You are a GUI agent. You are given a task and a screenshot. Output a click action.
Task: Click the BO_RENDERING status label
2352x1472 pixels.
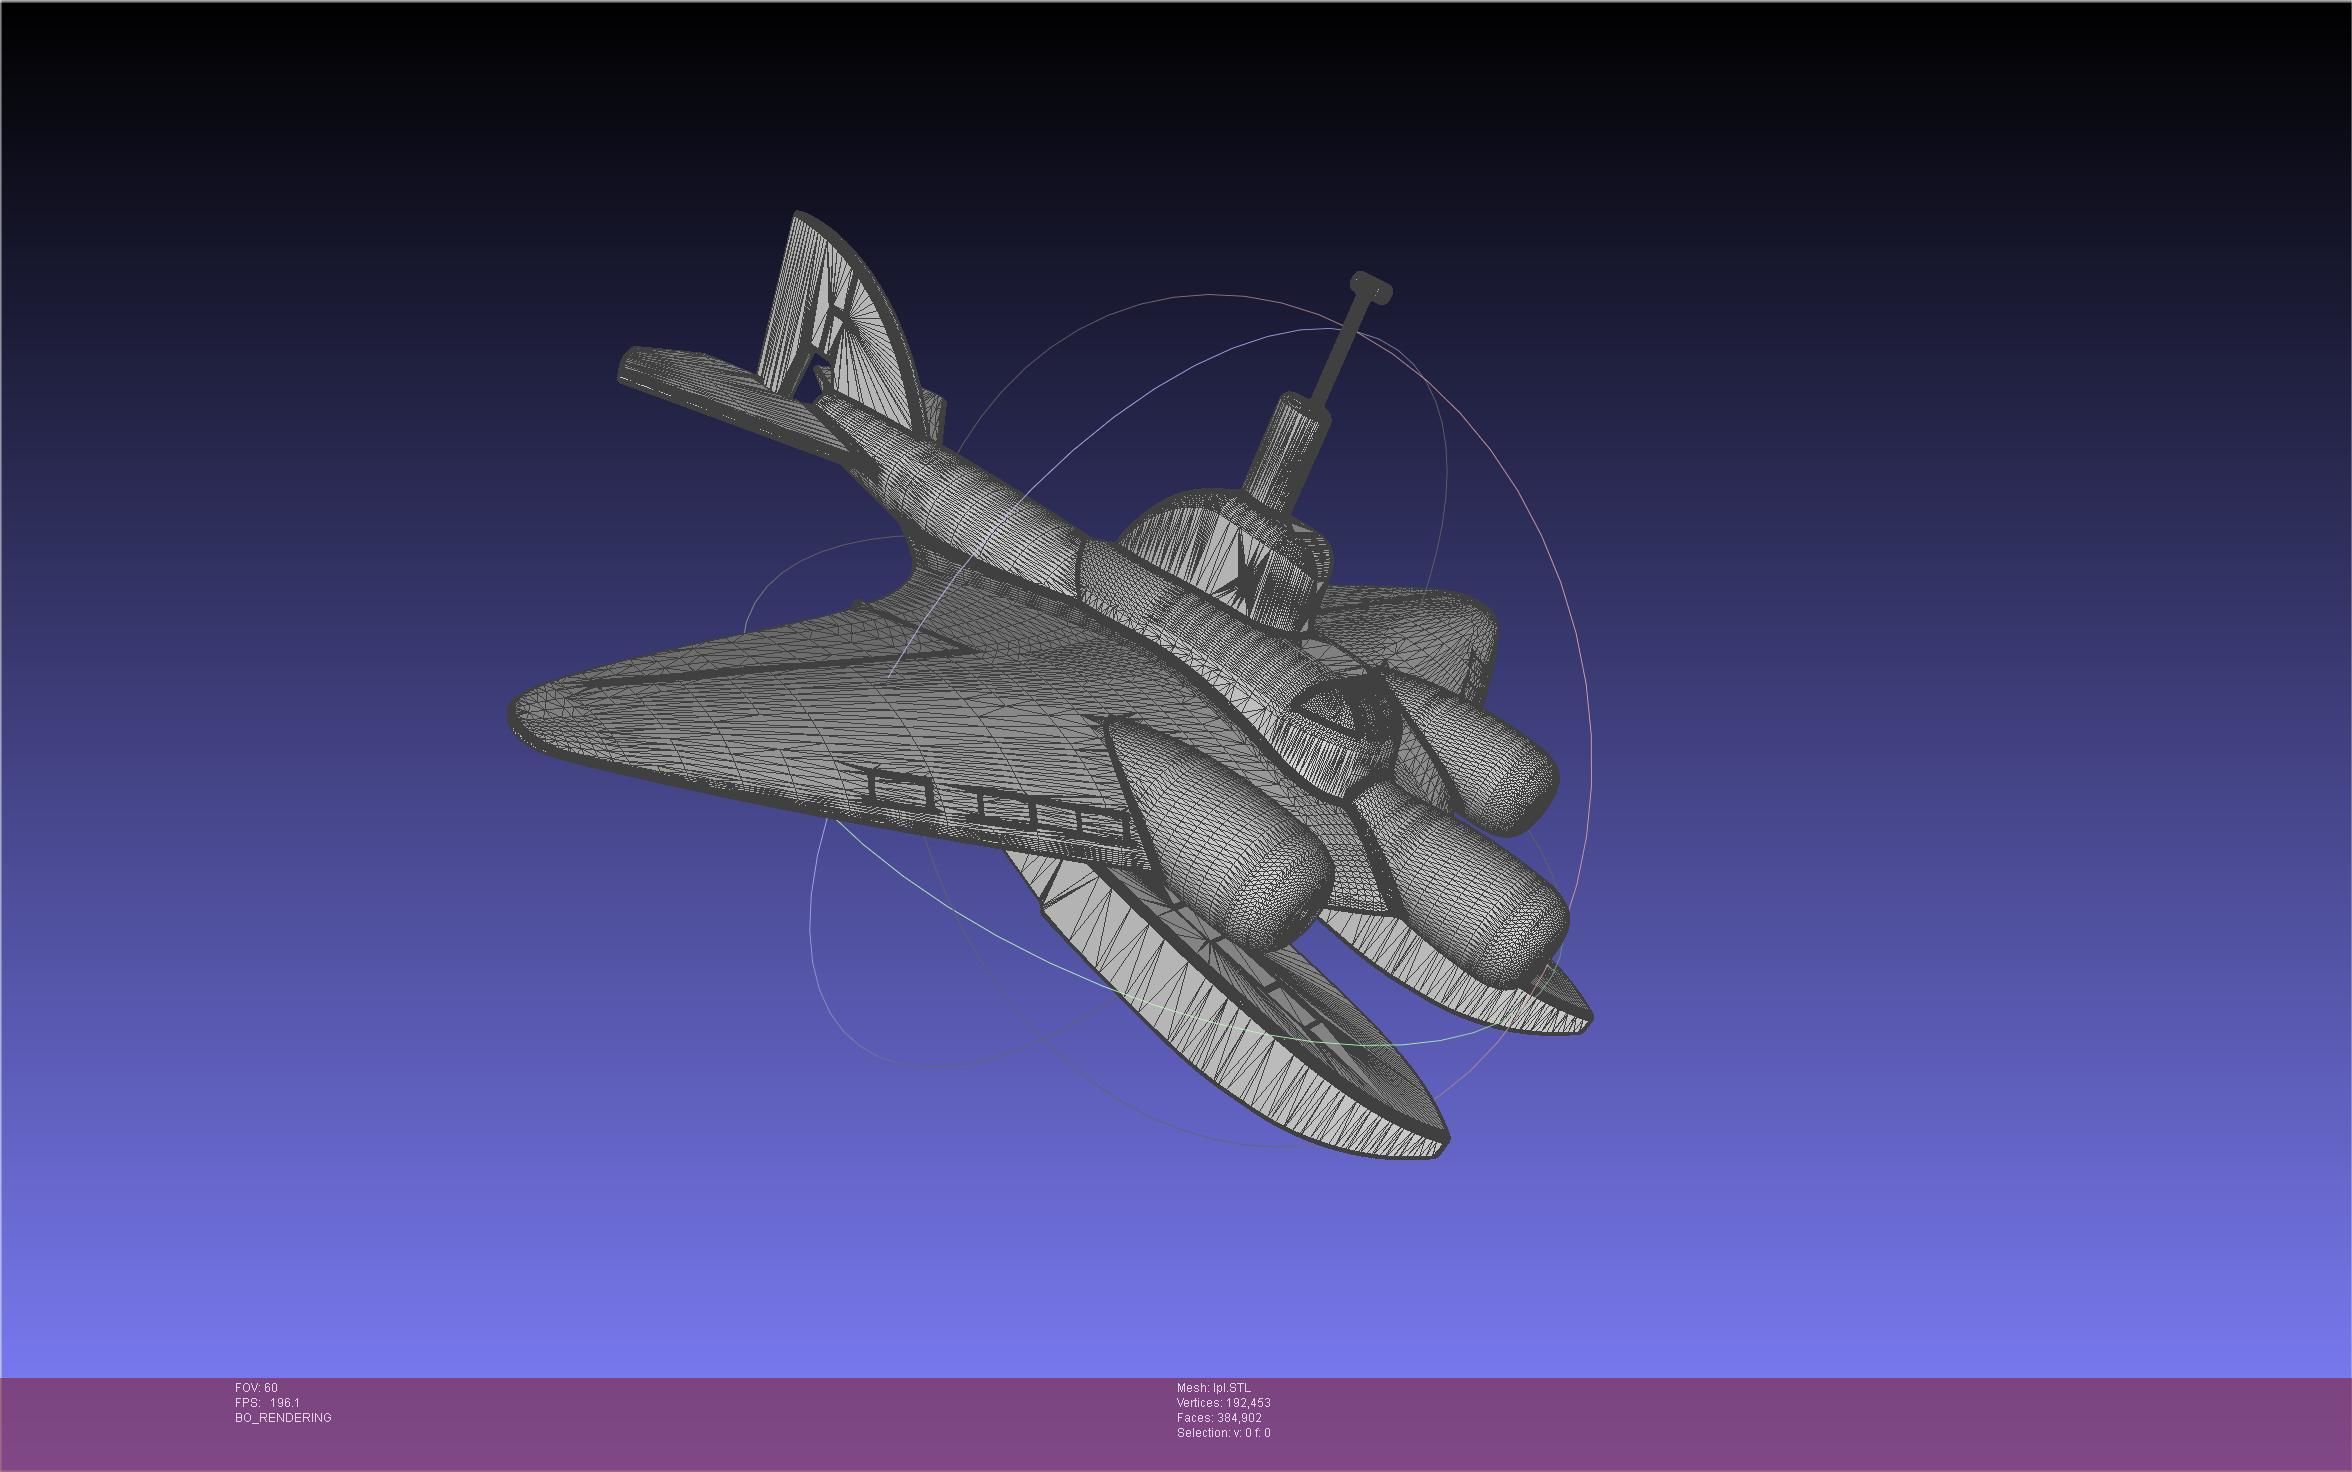pyautogui.click(x=283, y=1418)
